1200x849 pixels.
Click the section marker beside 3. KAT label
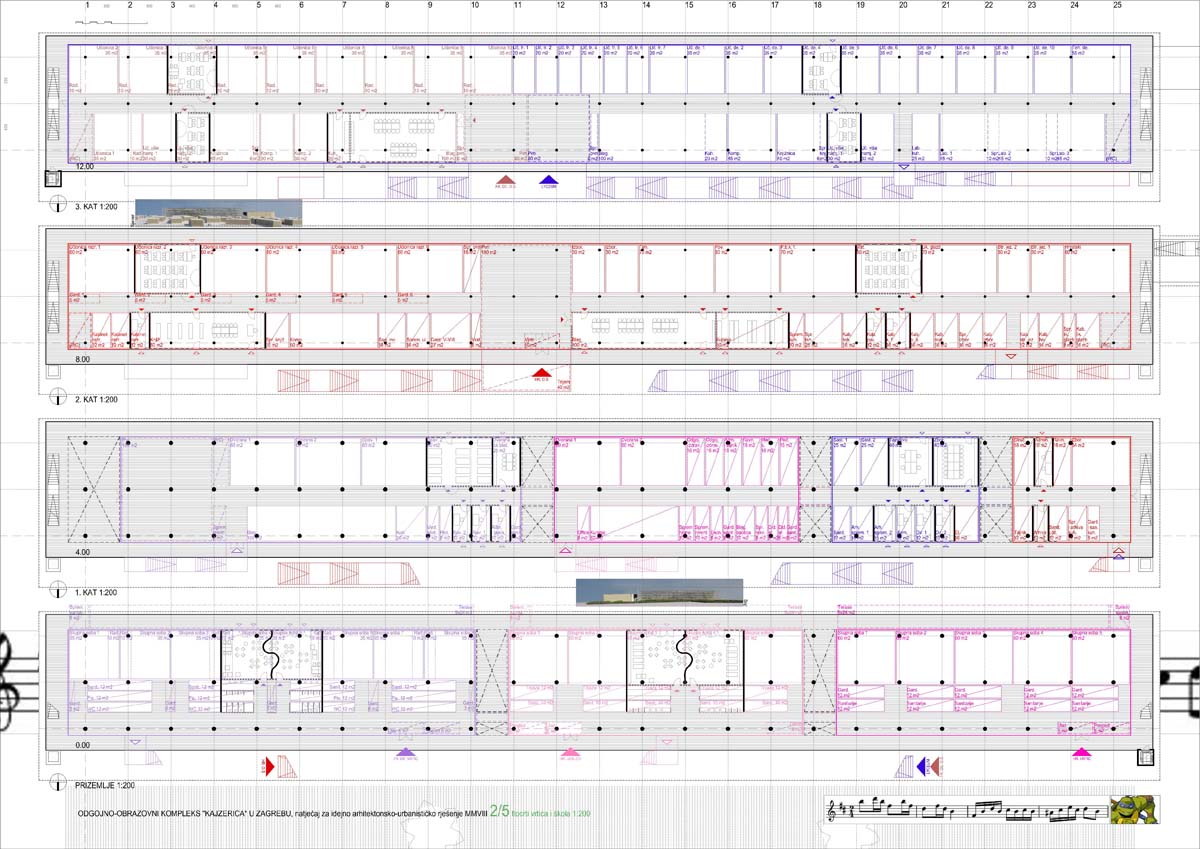pos(58,205)
